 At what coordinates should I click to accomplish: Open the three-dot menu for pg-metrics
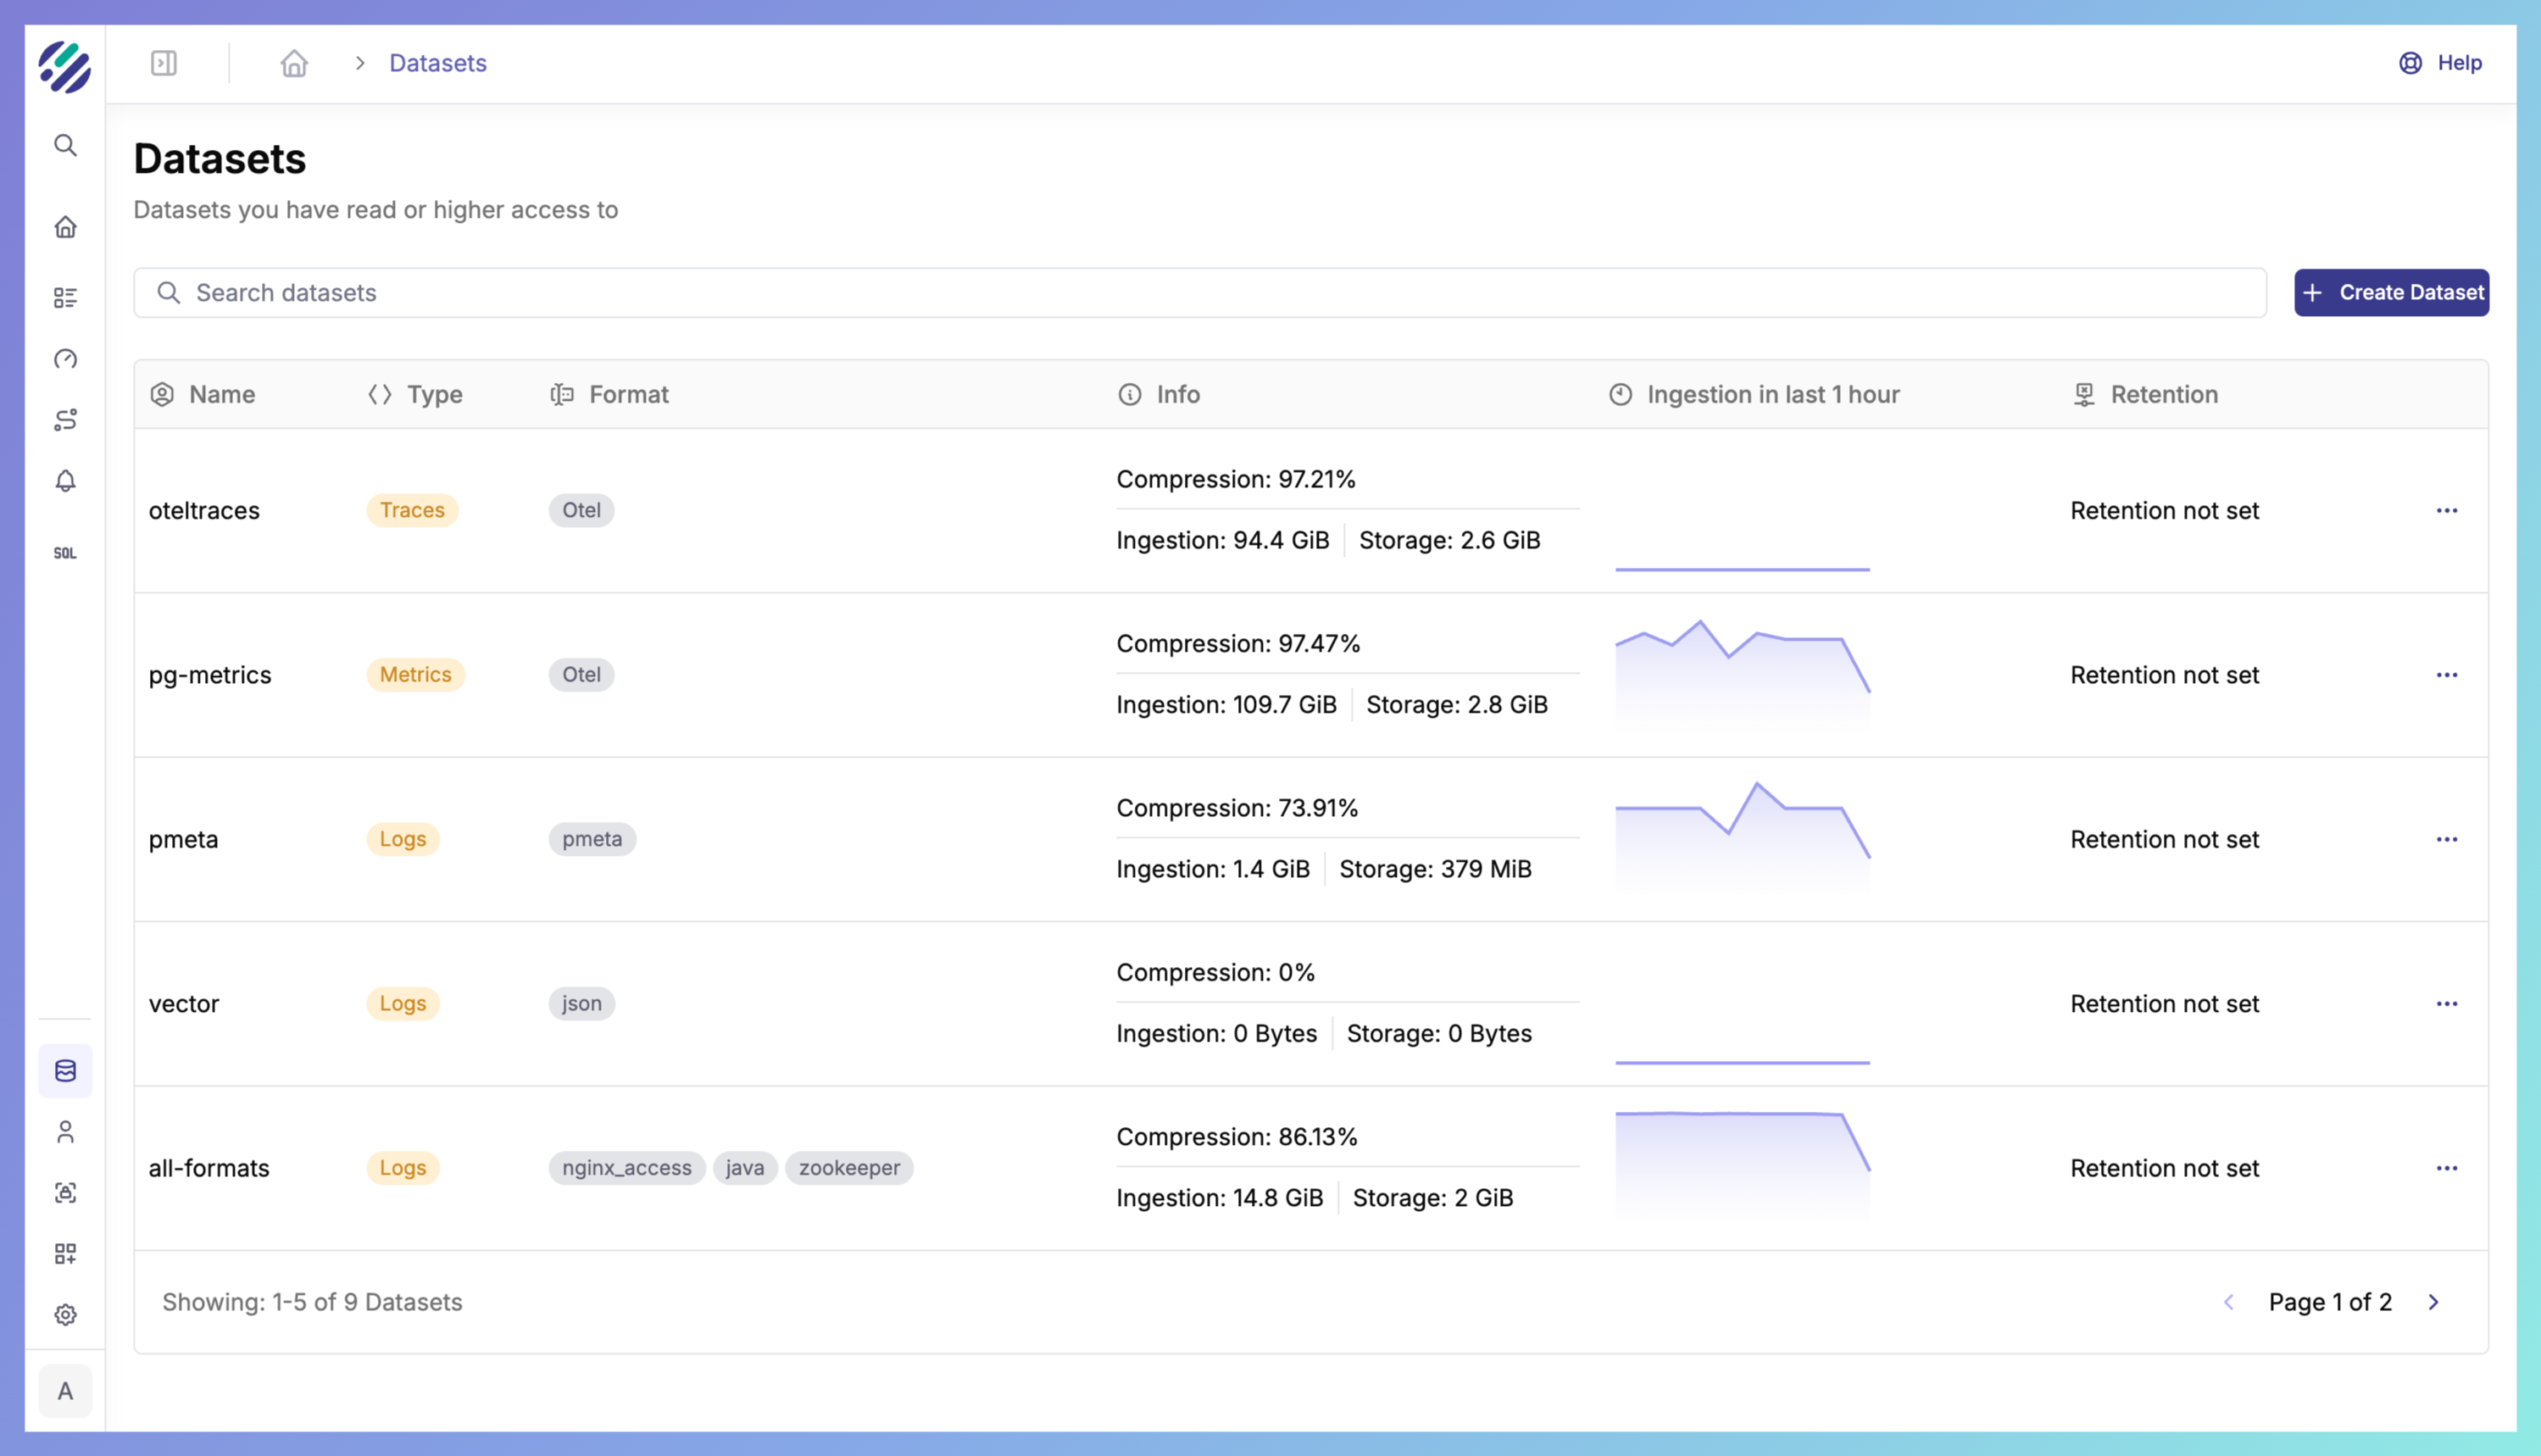pos(2446,675)
